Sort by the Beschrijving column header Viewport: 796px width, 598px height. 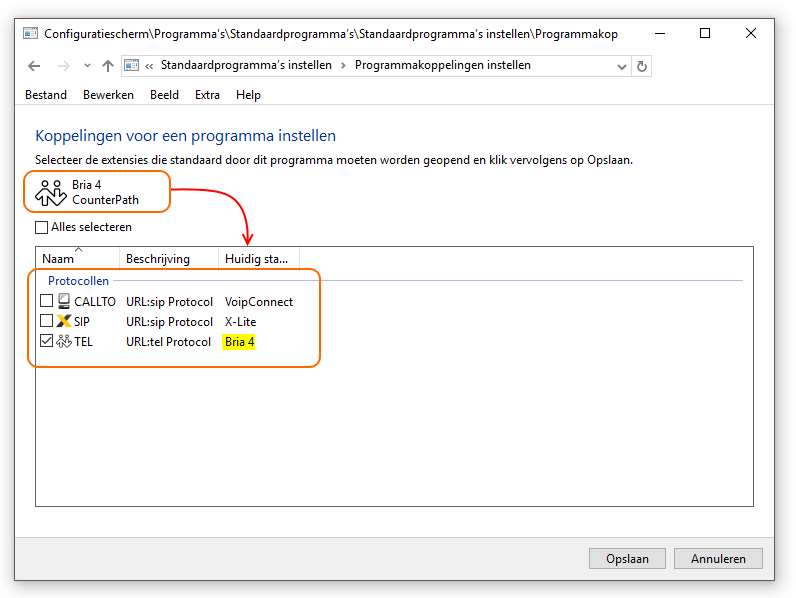(x=169, y=259)
